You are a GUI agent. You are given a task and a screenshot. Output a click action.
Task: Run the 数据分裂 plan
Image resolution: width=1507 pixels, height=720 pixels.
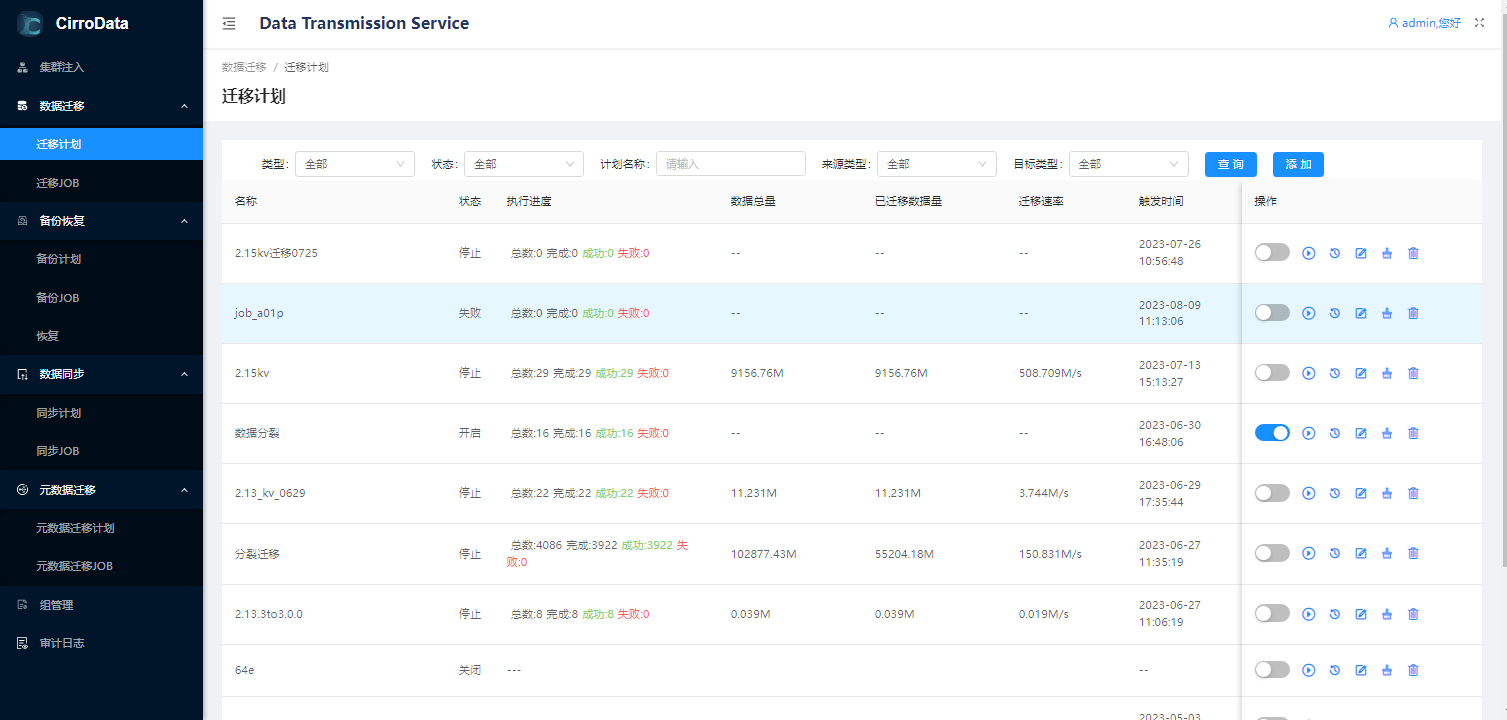click(1309, 433)
